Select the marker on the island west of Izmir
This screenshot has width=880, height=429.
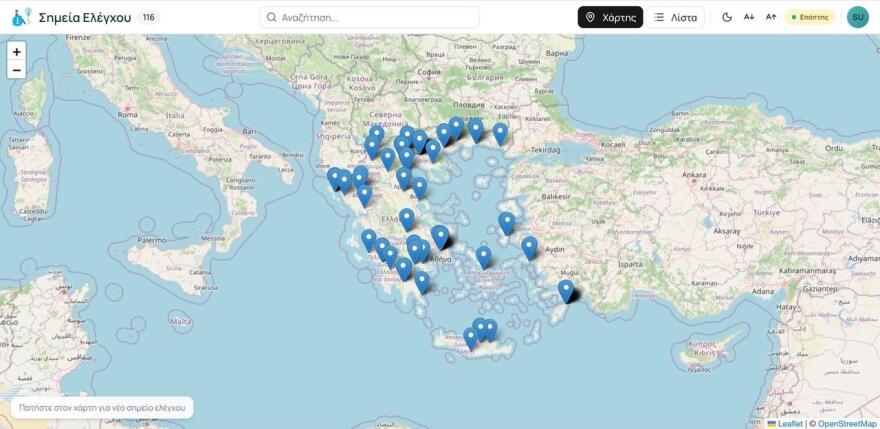pos(506,223)
